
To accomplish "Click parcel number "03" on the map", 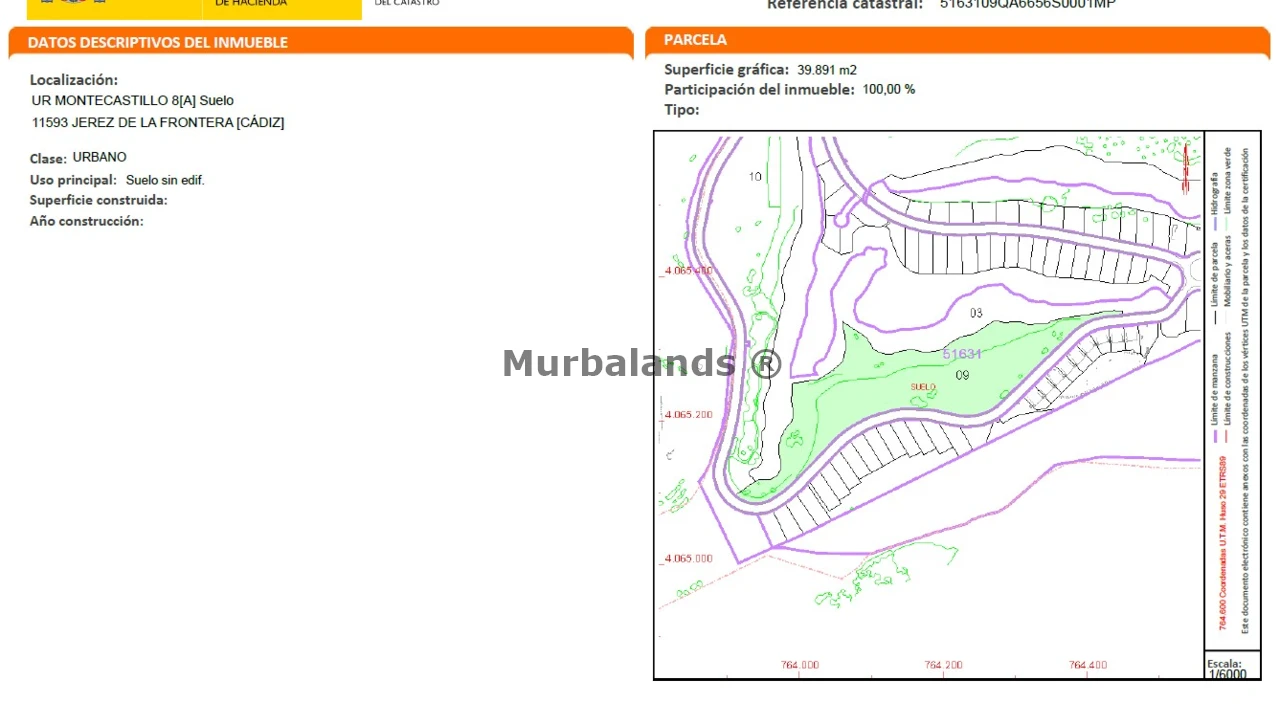I will pos(976,313).
